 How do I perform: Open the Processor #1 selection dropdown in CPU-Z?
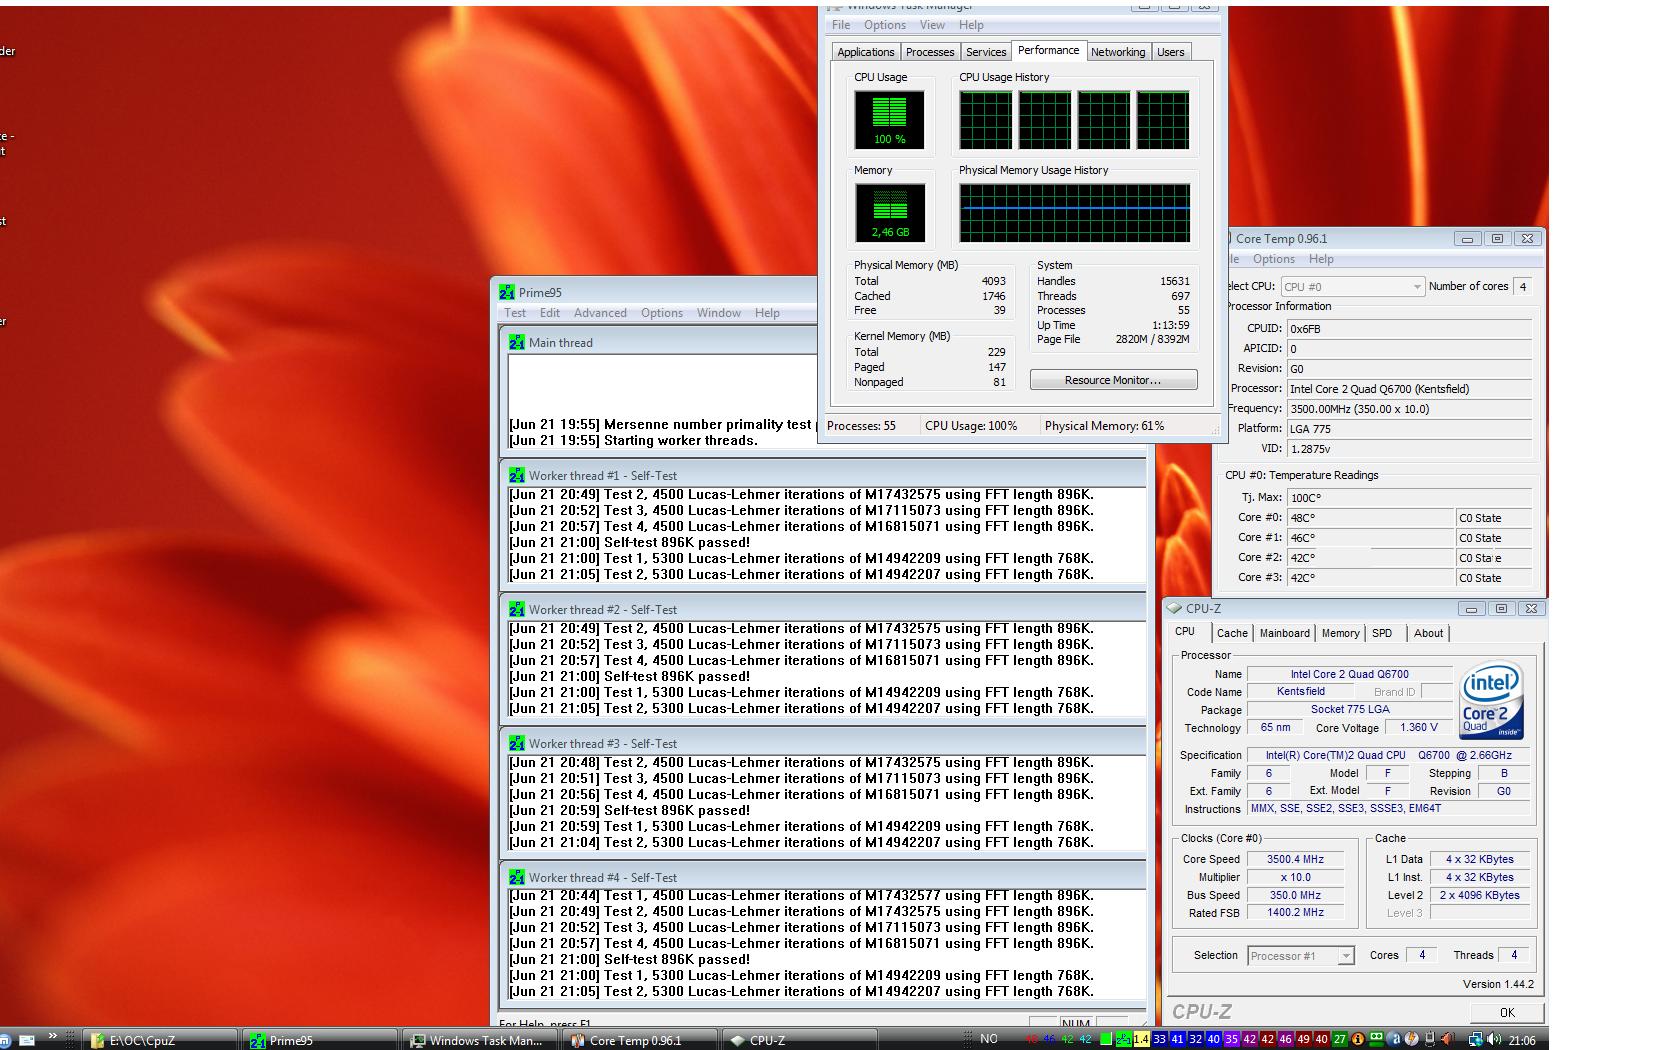(x=1301, y=956)
